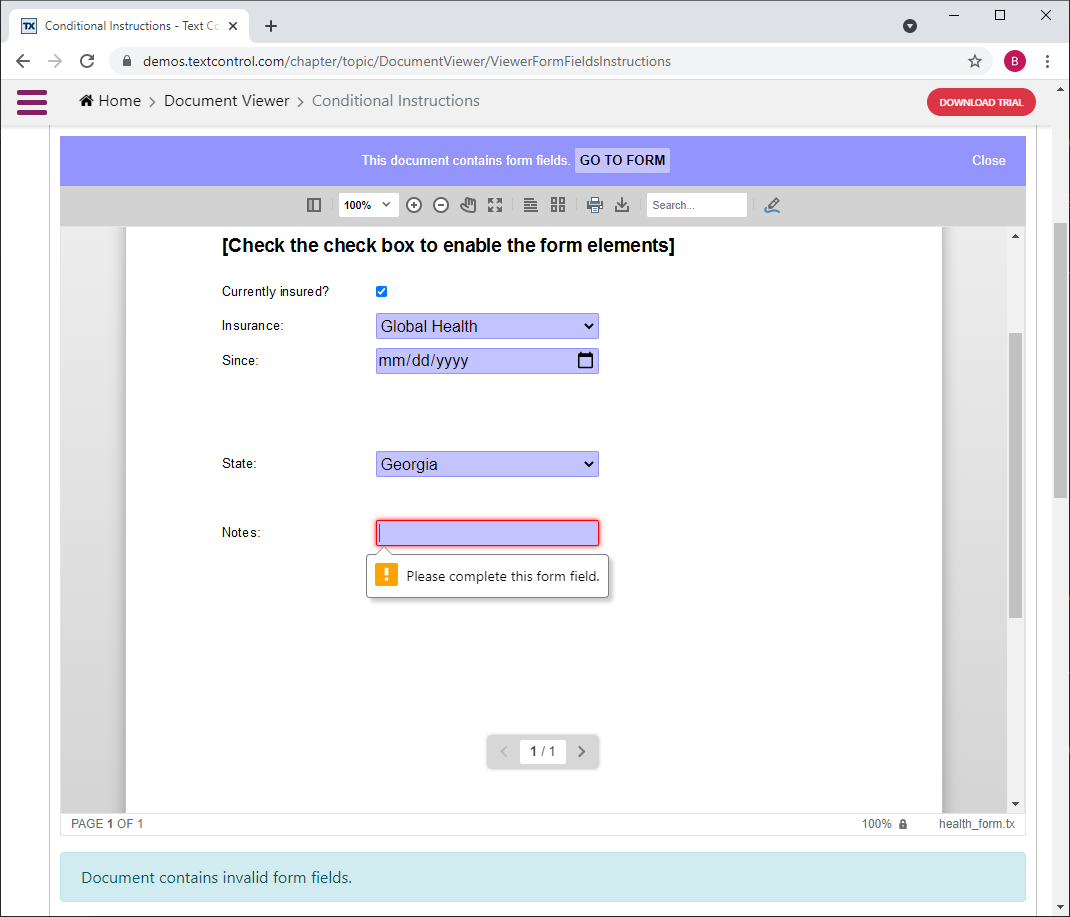This screenshot has width=1070, height=917.
Task: Click the Since date input field
Action: click(x=487, y=360)
